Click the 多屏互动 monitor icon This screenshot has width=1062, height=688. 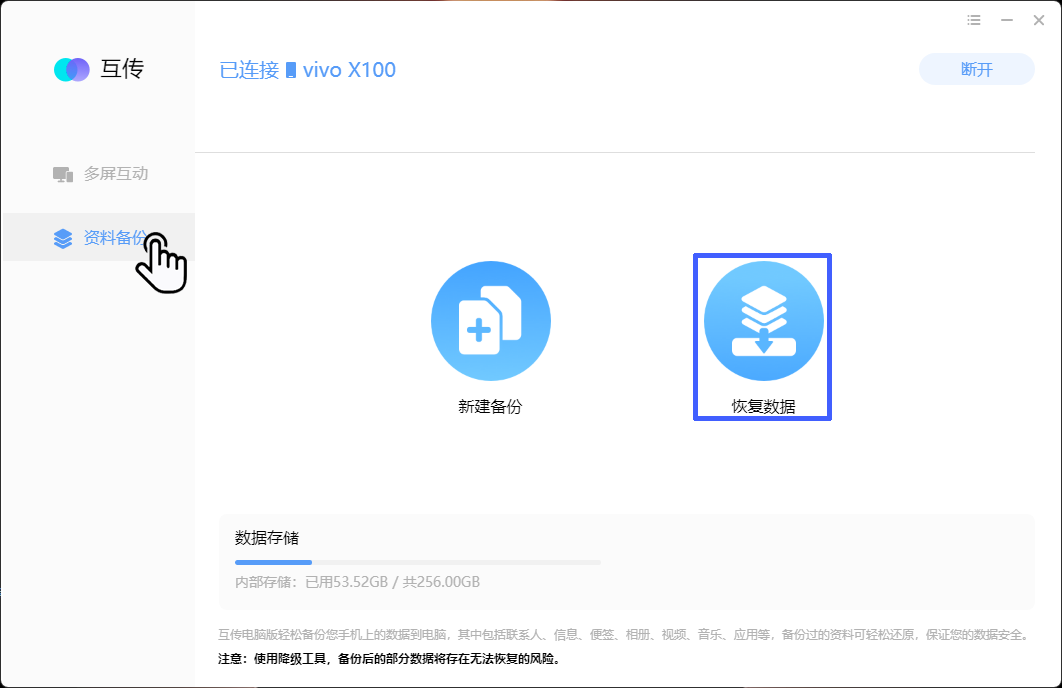[63, 175]
